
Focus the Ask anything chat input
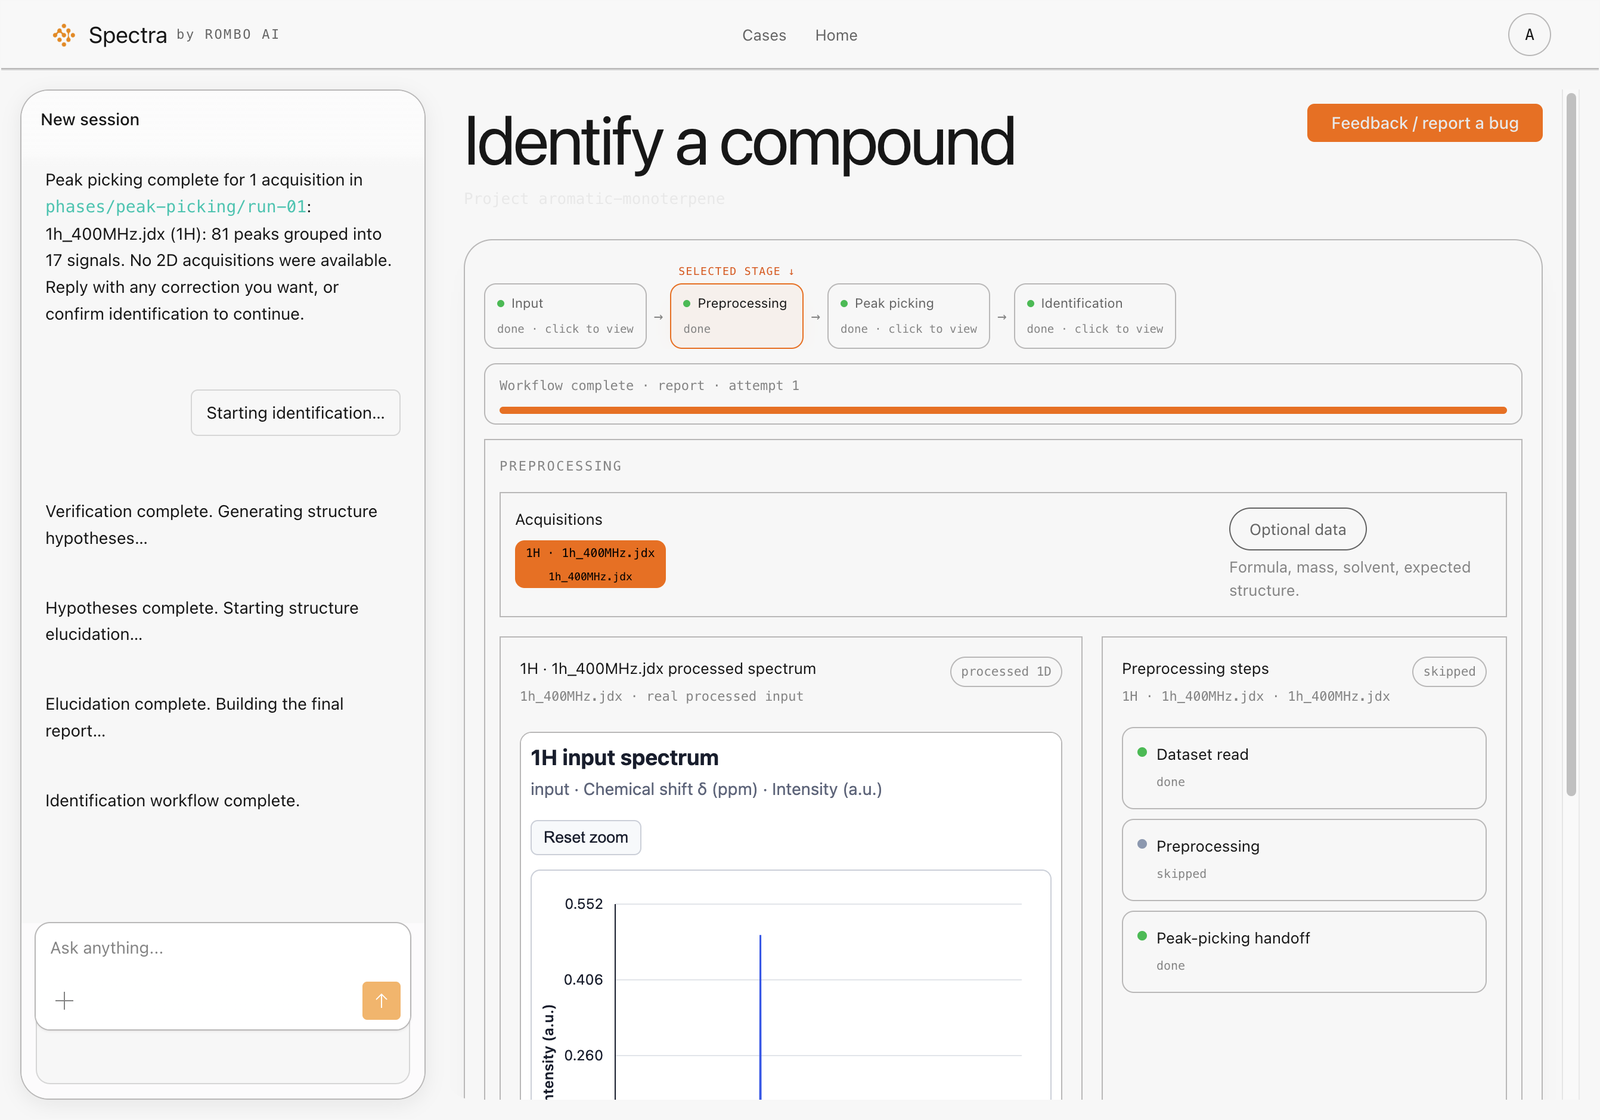tap(223, 948)
